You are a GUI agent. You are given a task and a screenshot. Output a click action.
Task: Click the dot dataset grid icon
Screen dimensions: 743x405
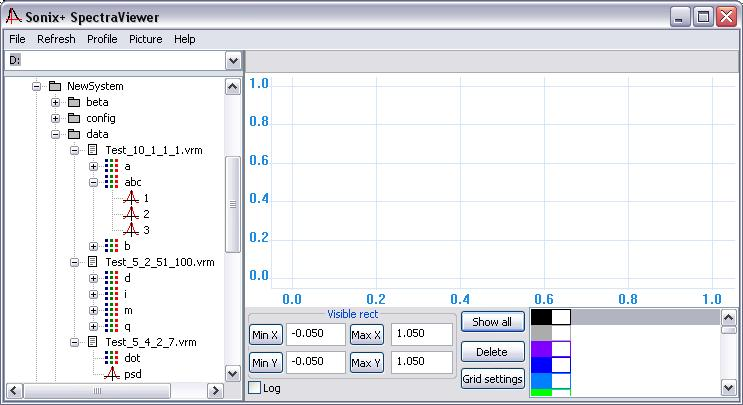coord(111,358)
